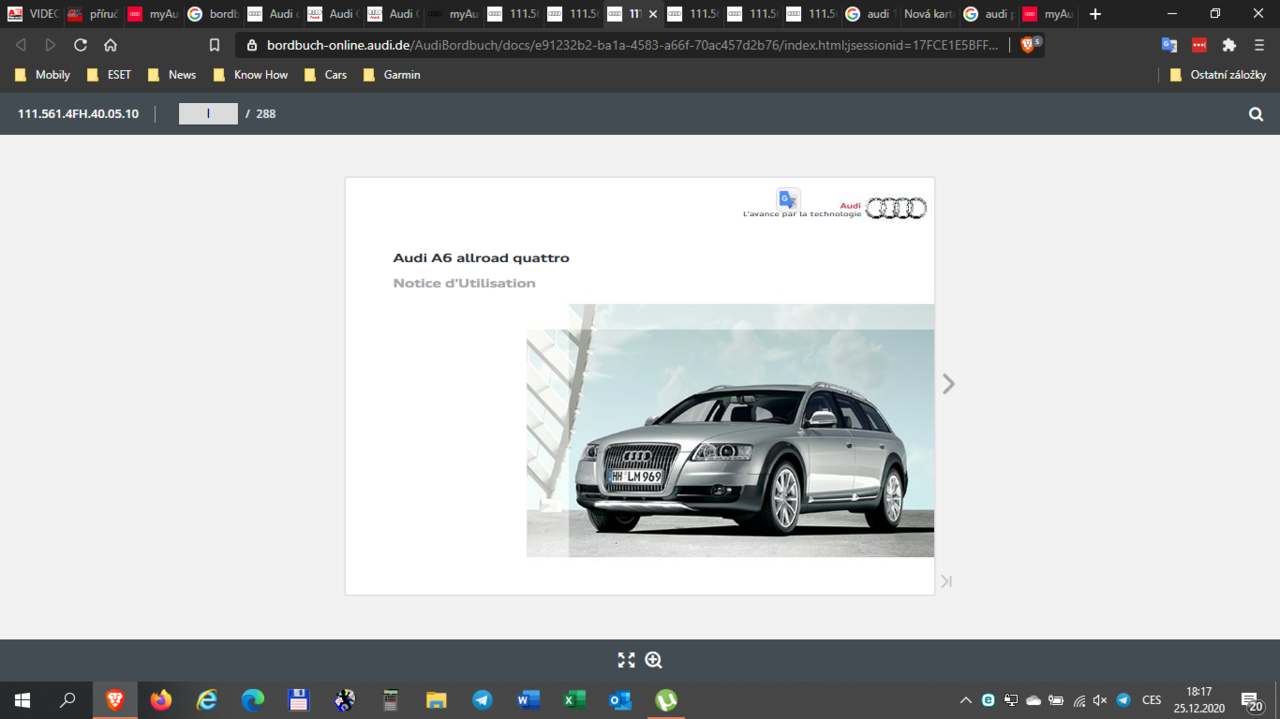Open a new browser tab

pos(1095,14)
